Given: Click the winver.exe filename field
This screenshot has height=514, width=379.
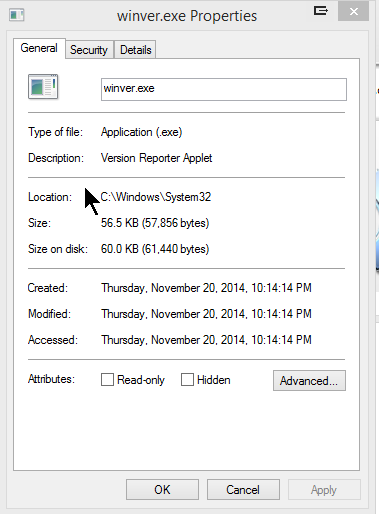Looking at the screenshot, I should pos(224,89).
